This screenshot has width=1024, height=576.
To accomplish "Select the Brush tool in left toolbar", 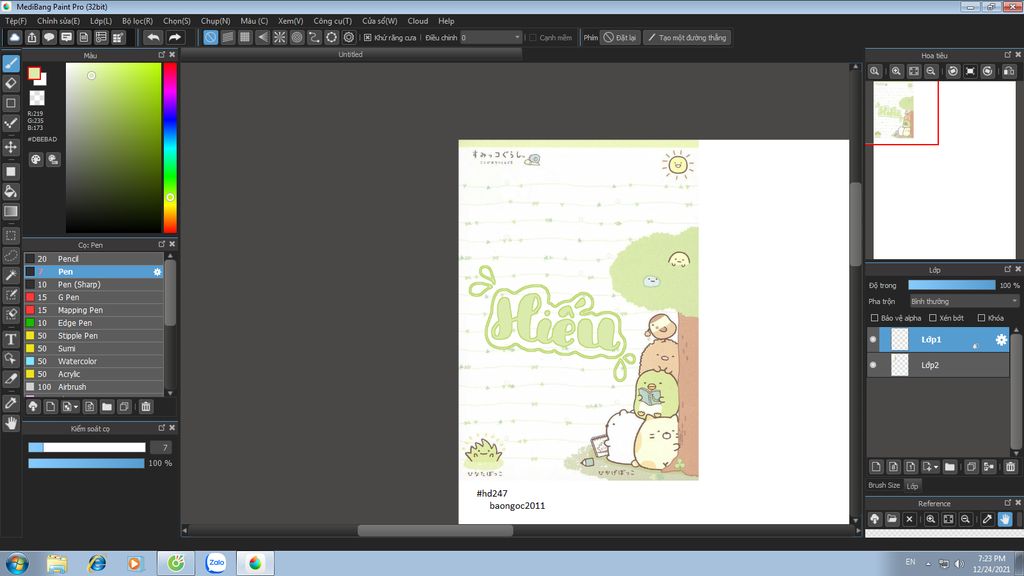I will [11, 63].
